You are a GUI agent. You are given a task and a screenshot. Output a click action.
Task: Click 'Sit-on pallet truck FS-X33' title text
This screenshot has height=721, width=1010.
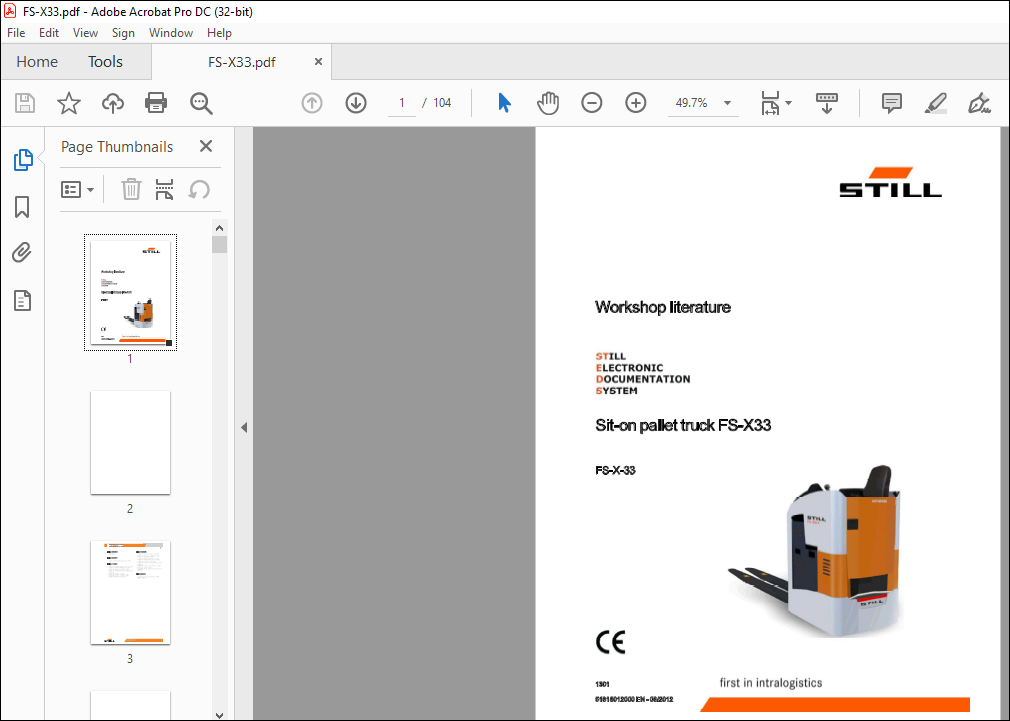683,425
